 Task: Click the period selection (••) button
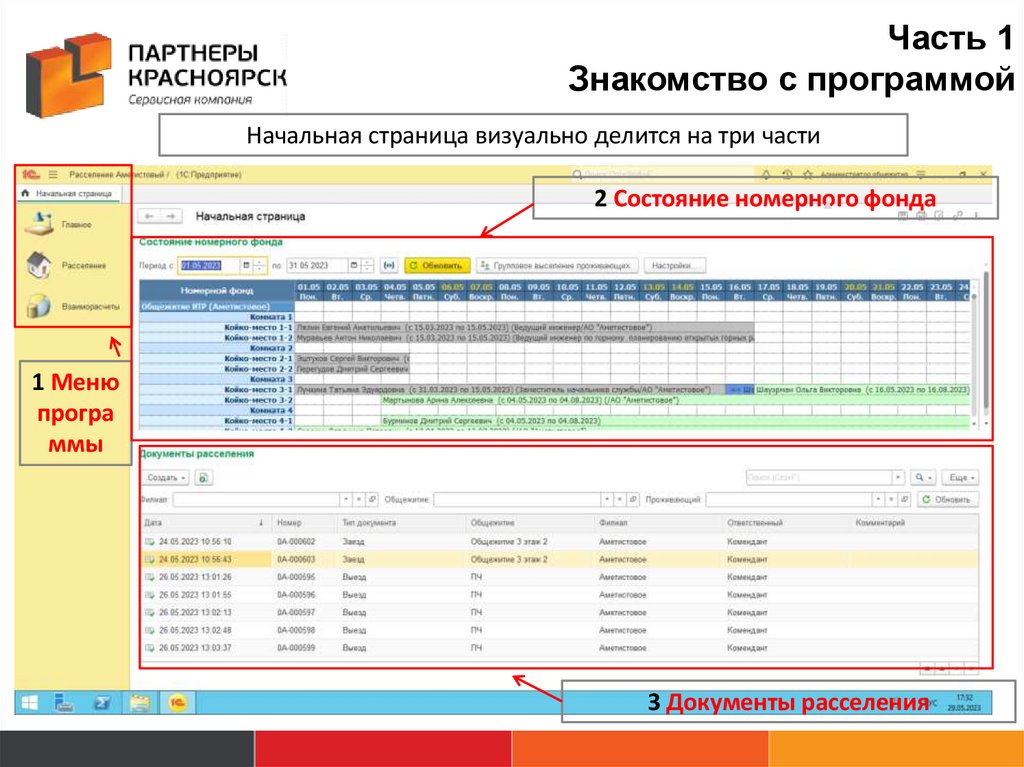[x=389, y=266]
